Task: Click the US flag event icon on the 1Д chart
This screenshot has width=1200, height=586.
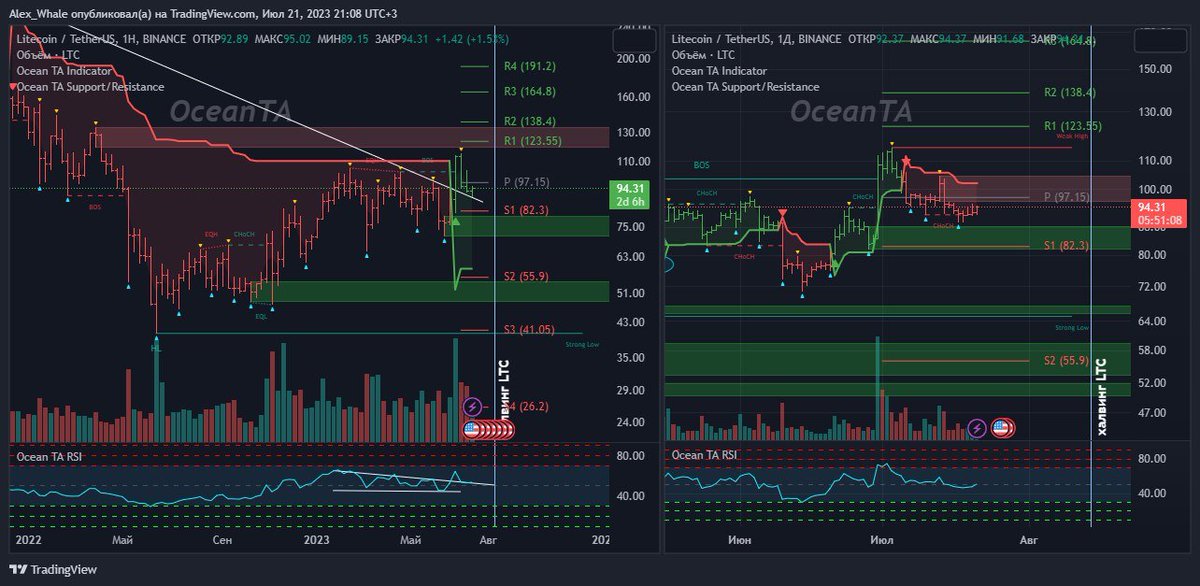Action: click(1002, 428)
